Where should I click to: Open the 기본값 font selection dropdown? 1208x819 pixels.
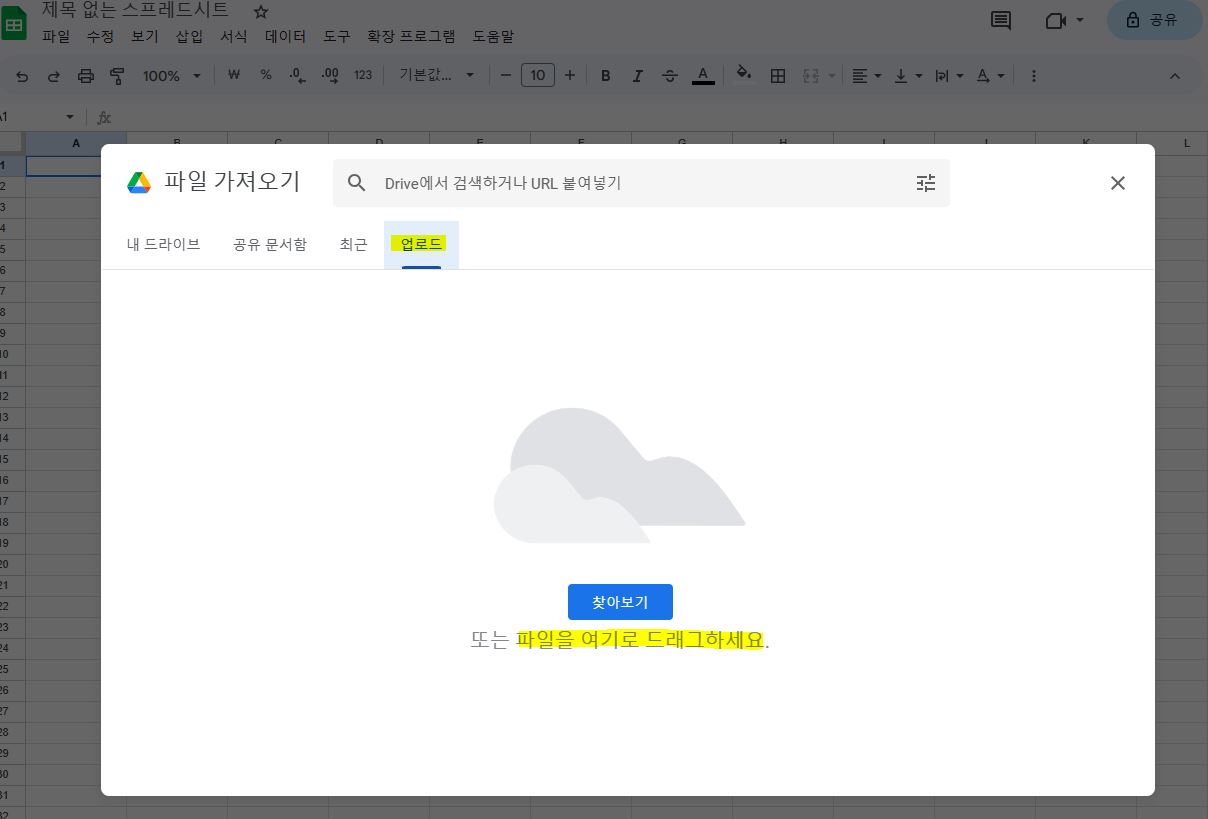click(x=436, y=75)
